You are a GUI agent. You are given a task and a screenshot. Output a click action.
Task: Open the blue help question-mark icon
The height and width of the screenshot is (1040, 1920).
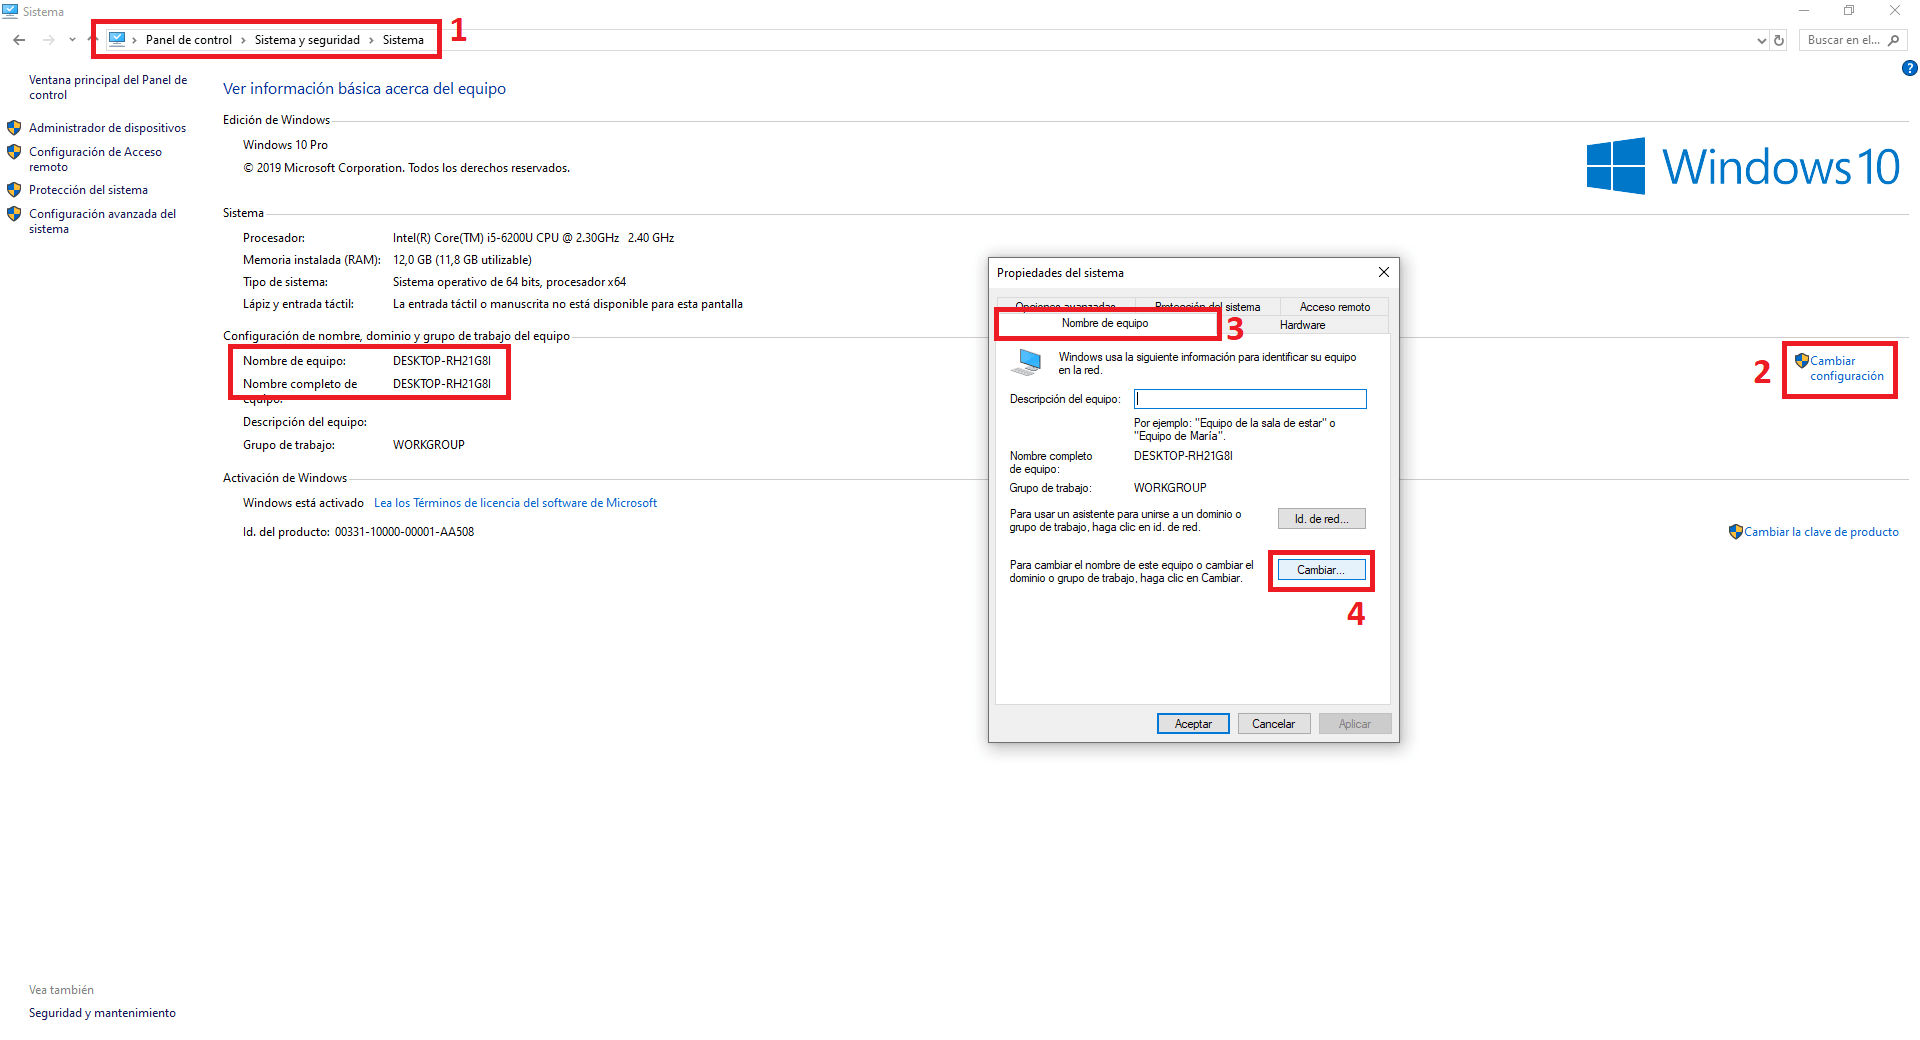click(x=1909, y=69)
